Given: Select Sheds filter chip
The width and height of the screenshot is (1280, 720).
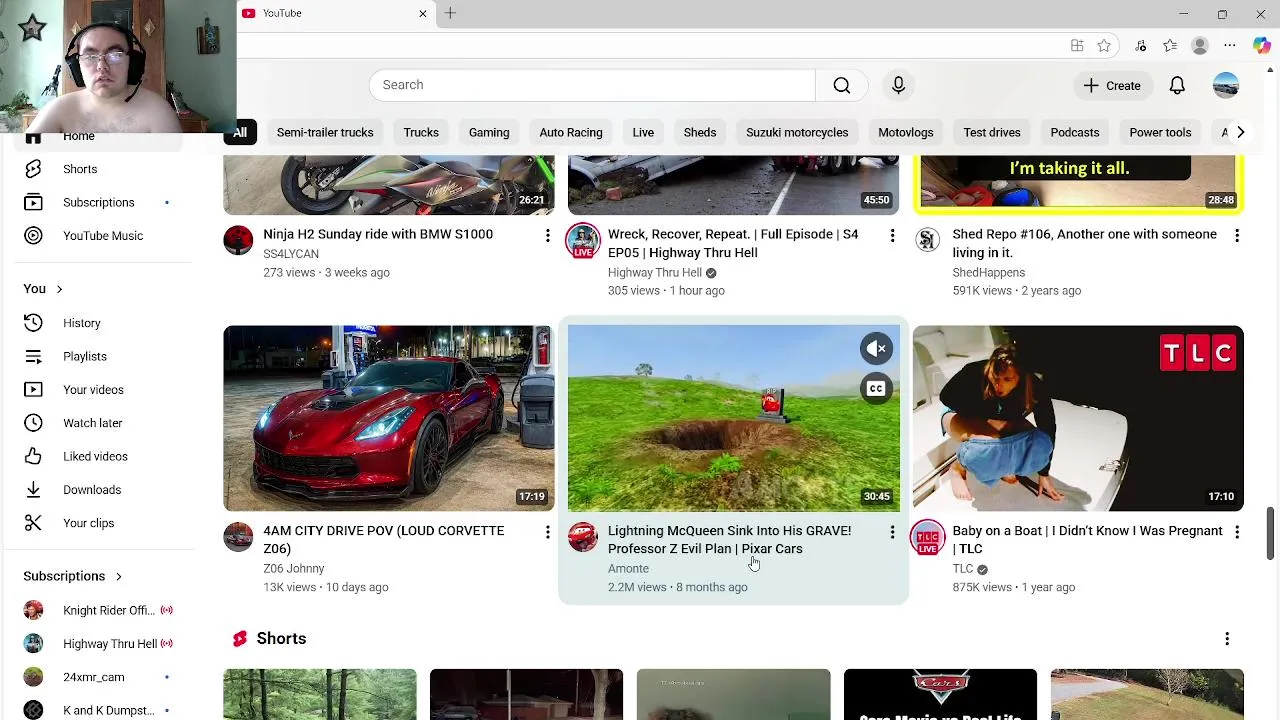Looking at the screenshot, I should click(700, 132).
